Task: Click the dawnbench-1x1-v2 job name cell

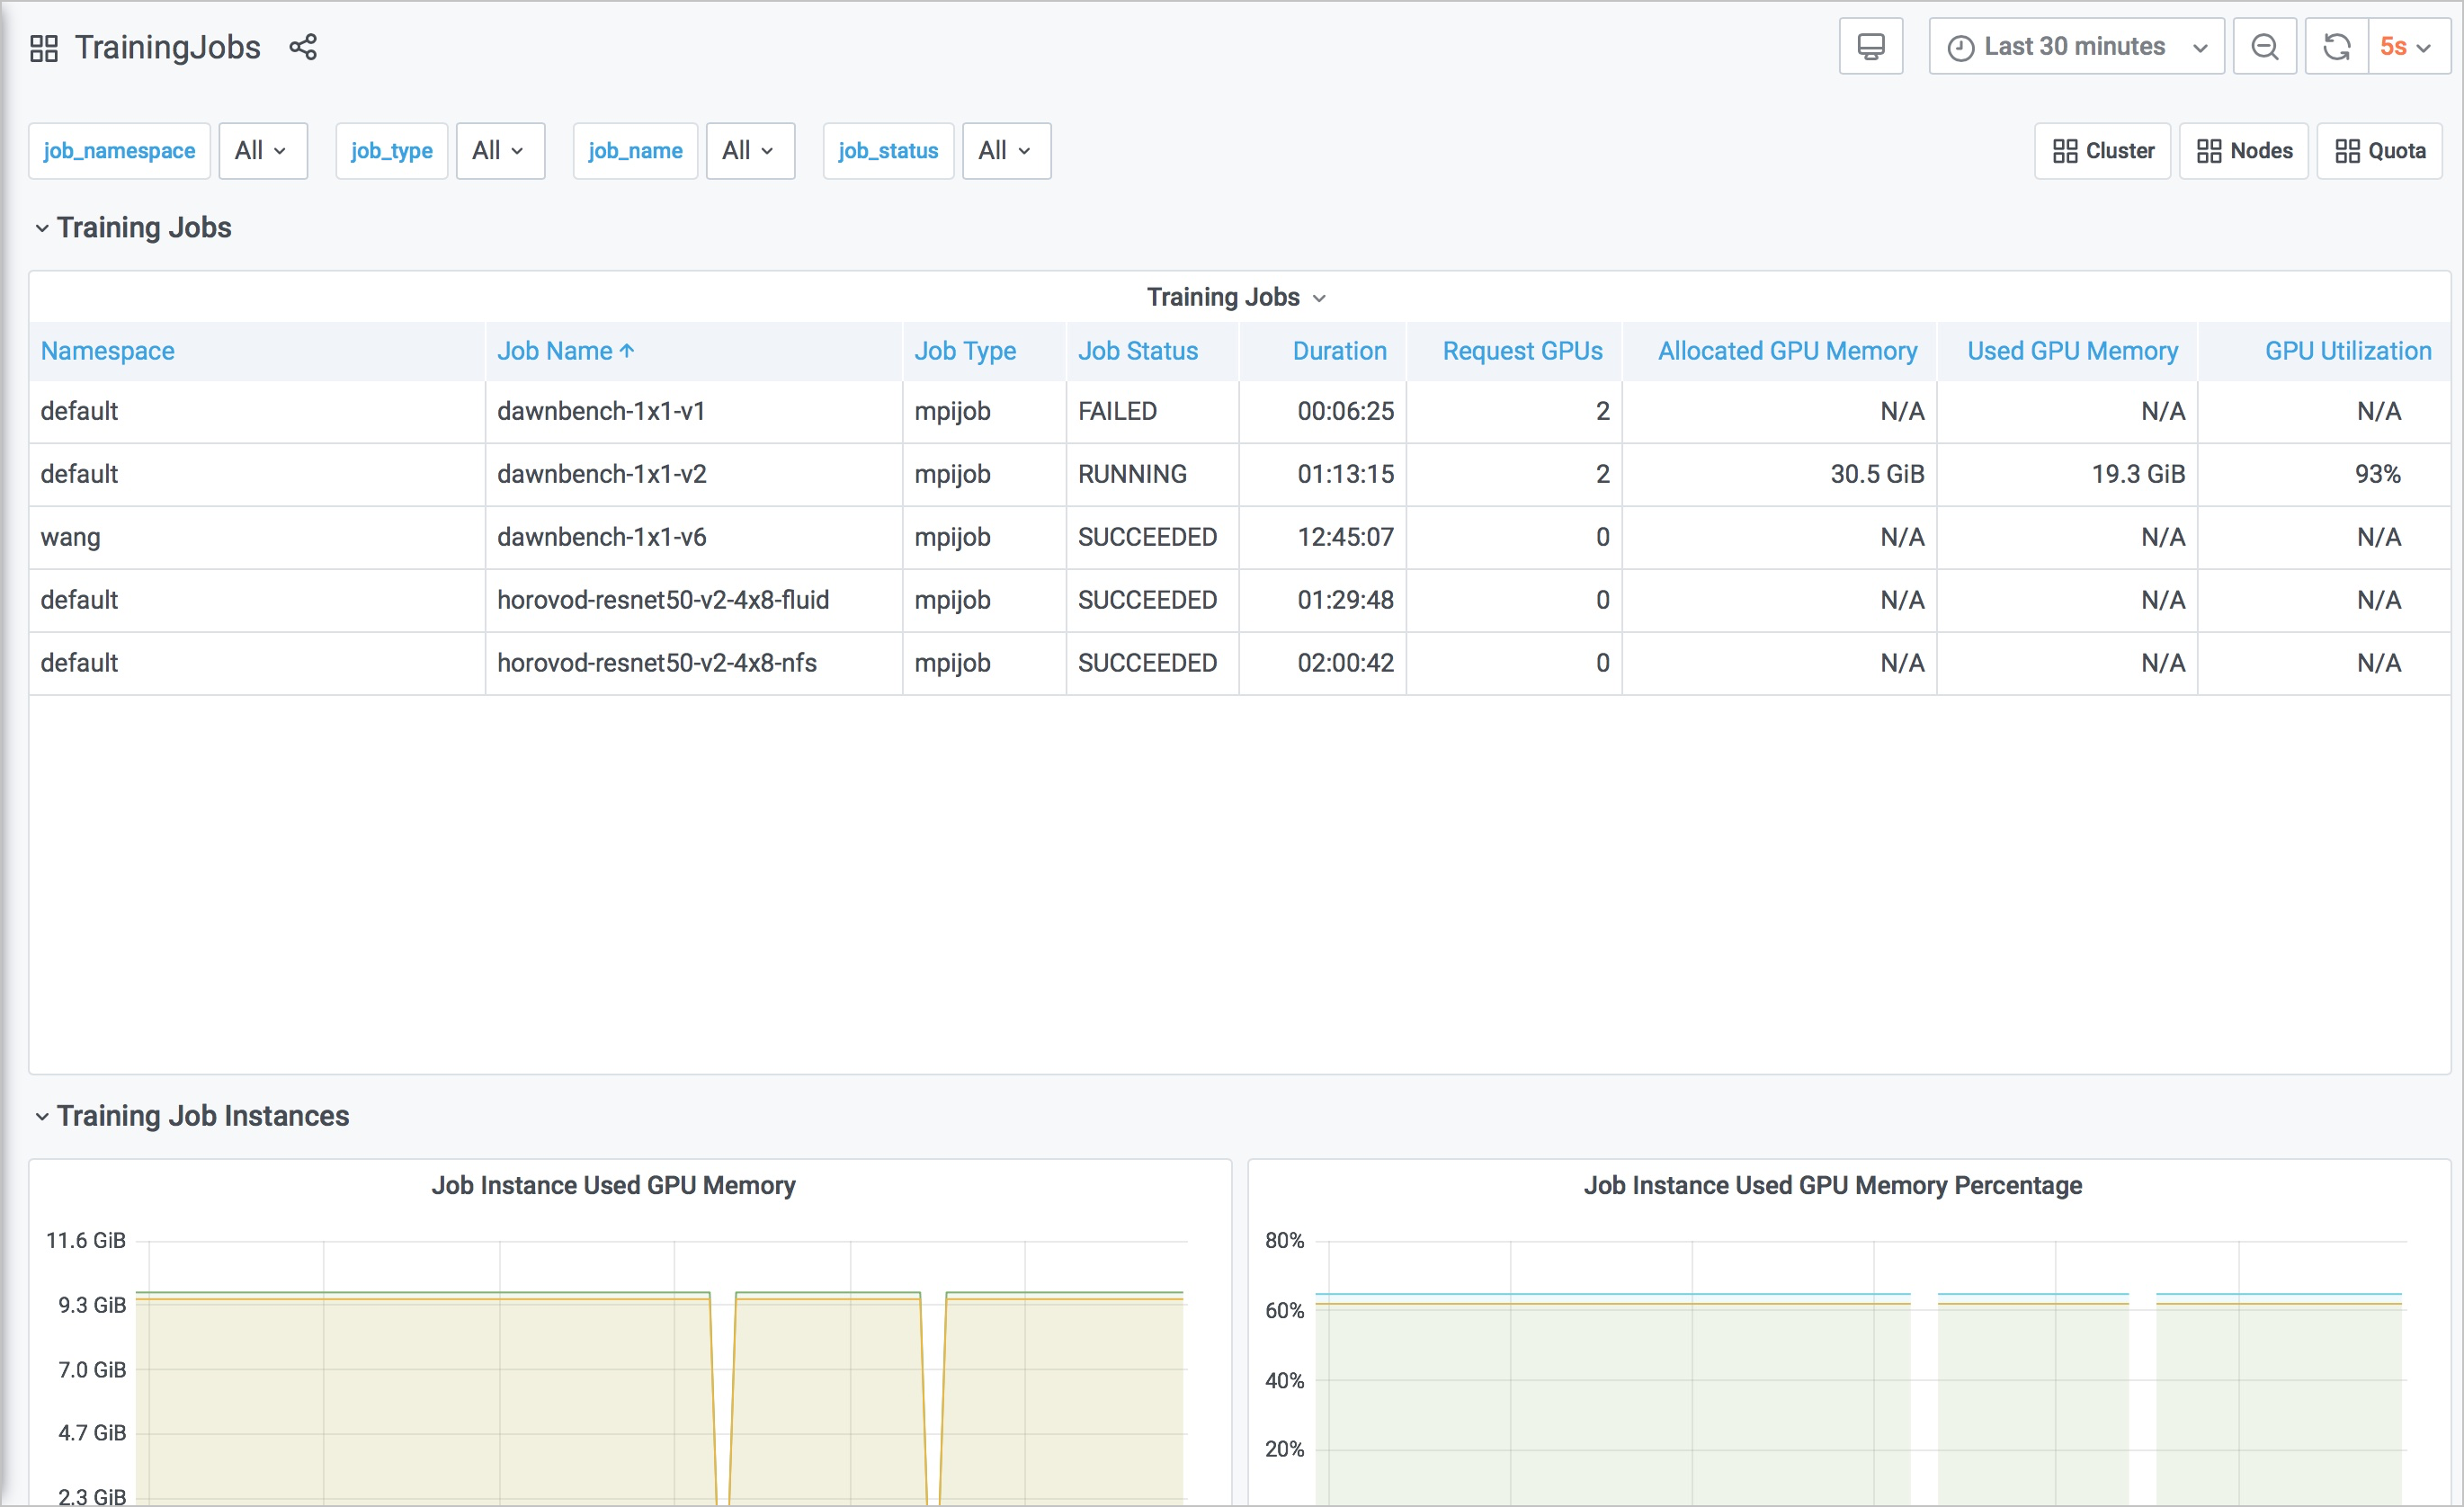Action: pyautogui.click(x=601, y=474)
